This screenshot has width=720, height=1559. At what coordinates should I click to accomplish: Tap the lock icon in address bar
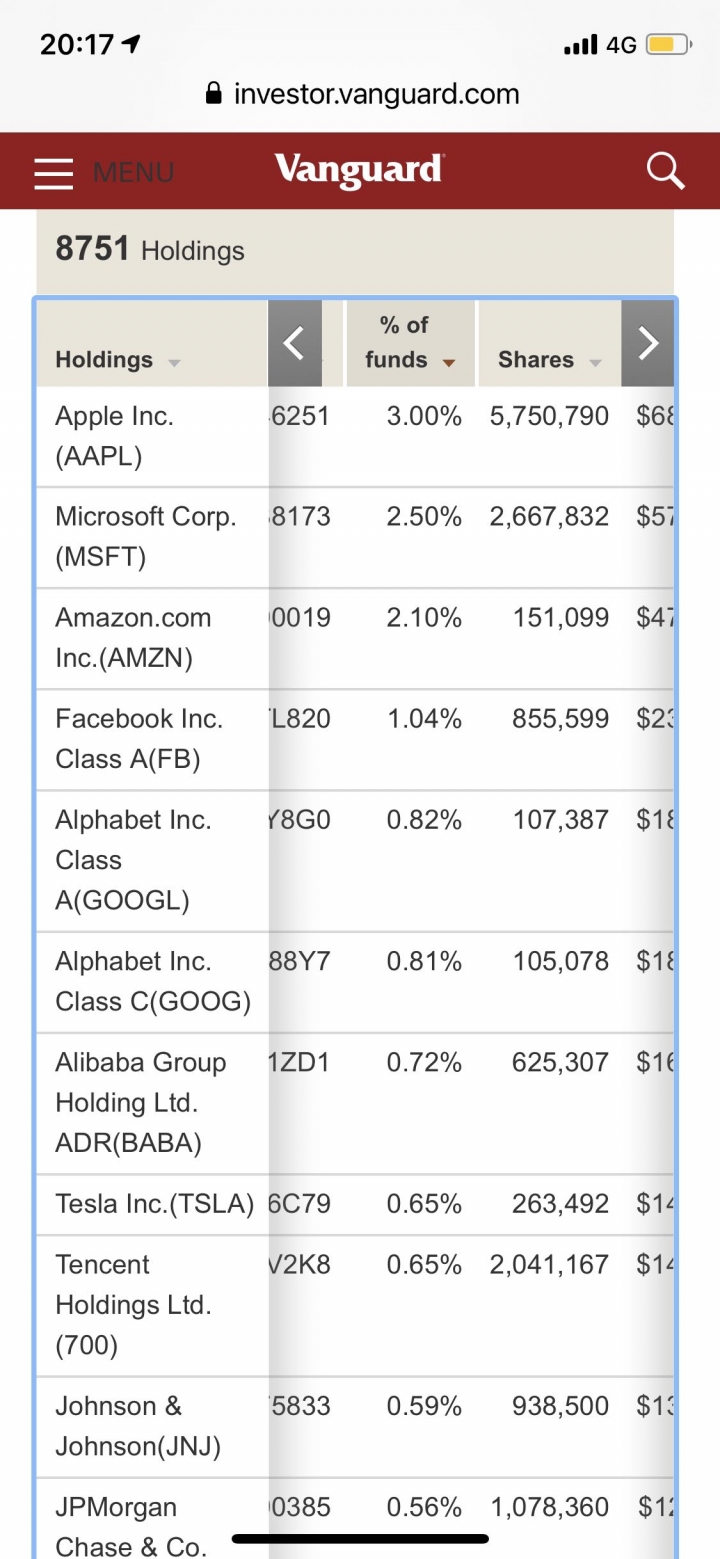pos(213,95)
